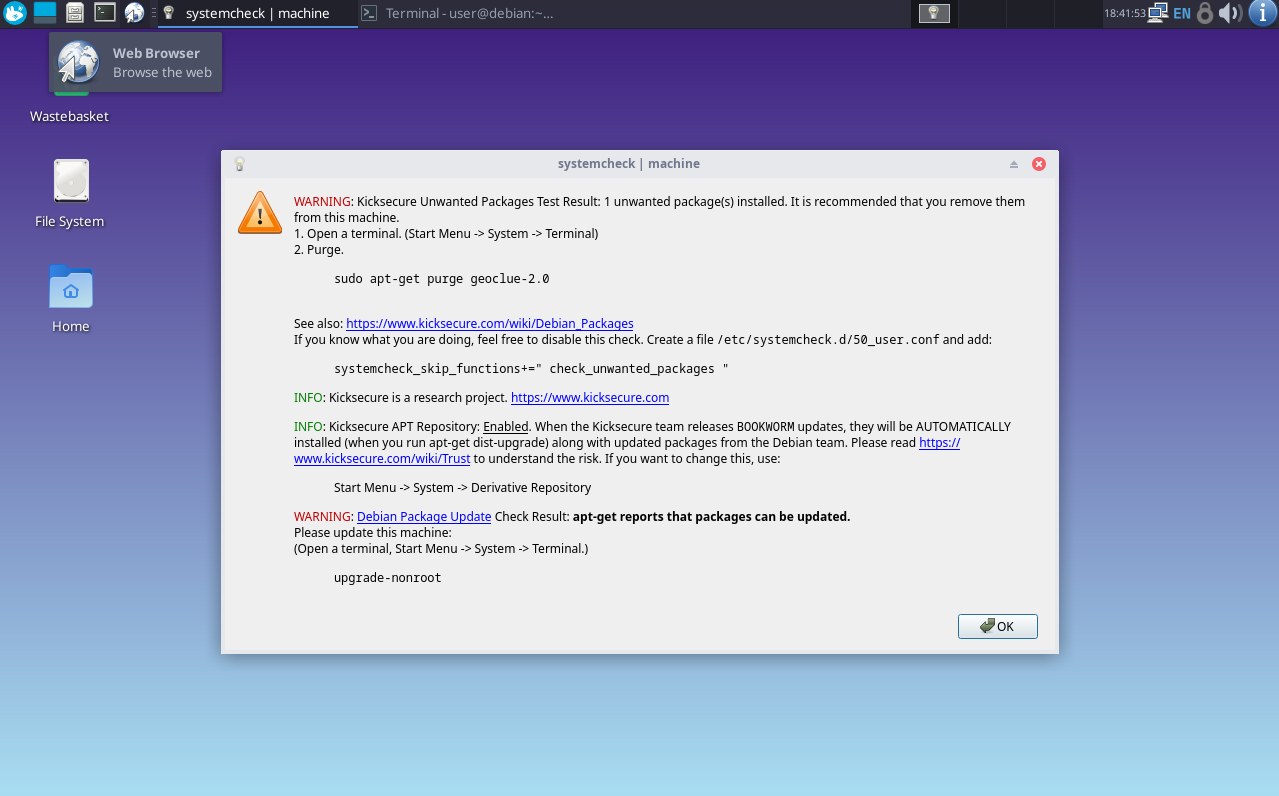This screenshot has height=796, width=1279.
Task: Open the Web Browser launcher
Action: [x=135, y=13]
